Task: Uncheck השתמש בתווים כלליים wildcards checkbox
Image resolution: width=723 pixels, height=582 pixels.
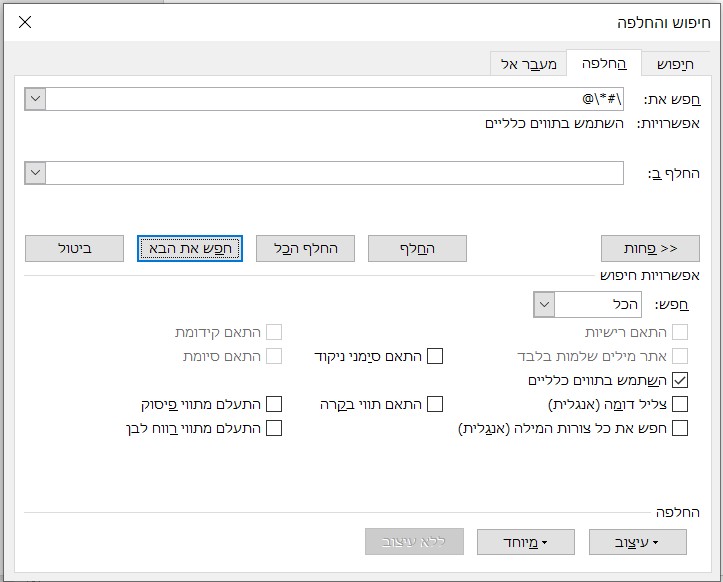Action: click(681, 380)
